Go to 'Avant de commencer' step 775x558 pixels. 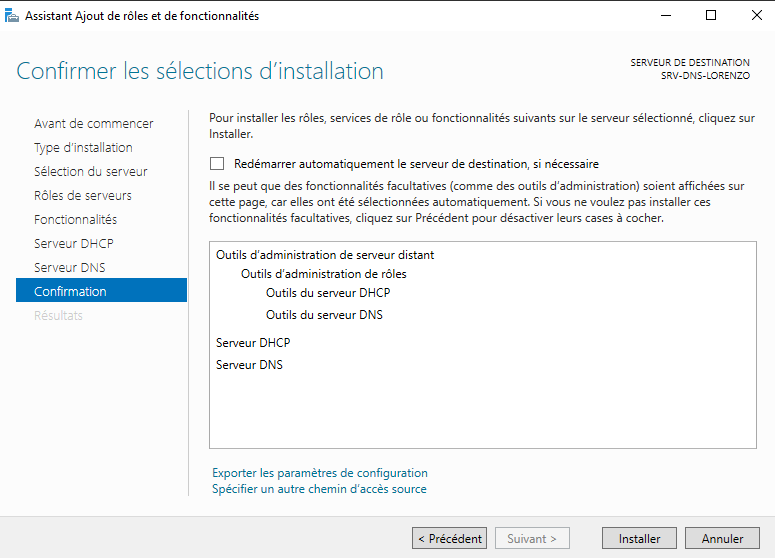(x=93, y=123)
